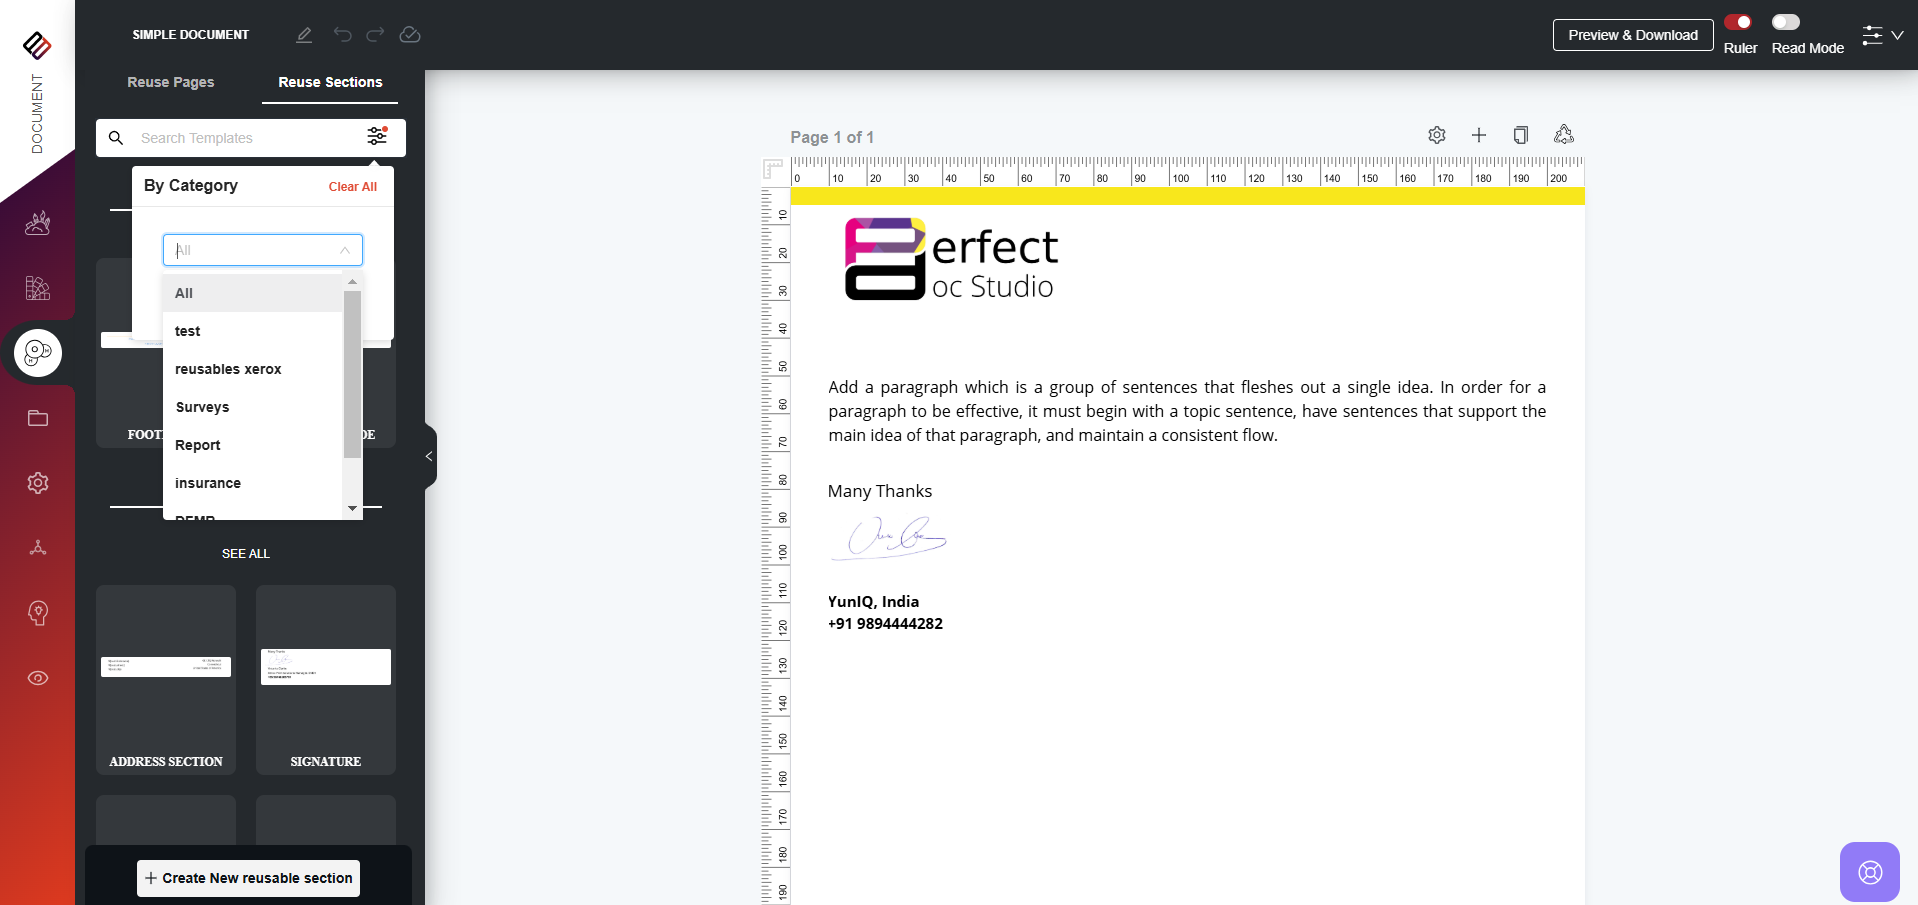Image resolution: width=1918 pixels, height=905 pixels.
Task: Turn off the Ruler toggle
Action: (x=1738, y=22)
